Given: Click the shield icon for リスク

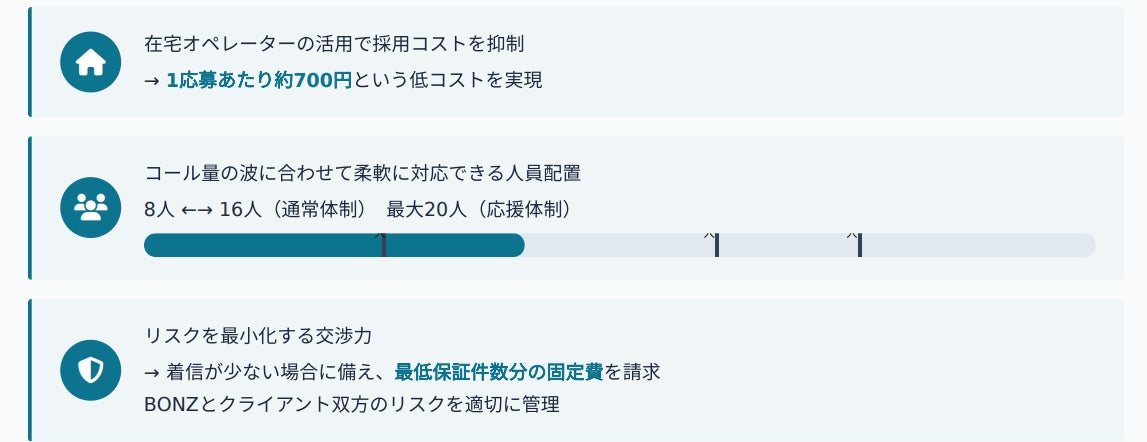Looking at the screenshot, I should coord(91,370).
